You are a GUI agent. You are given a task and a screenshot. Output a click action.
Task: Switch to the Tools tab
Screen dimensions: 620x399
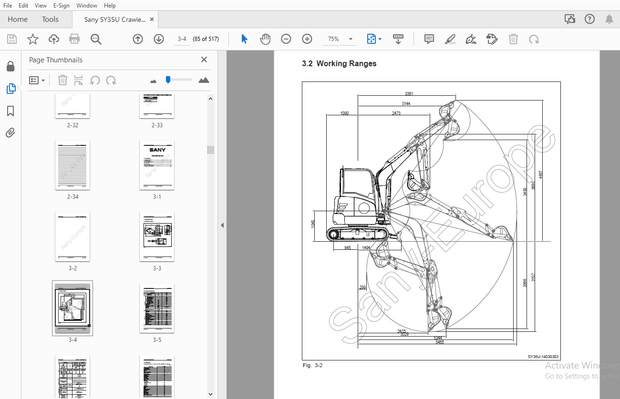(50, 19)
